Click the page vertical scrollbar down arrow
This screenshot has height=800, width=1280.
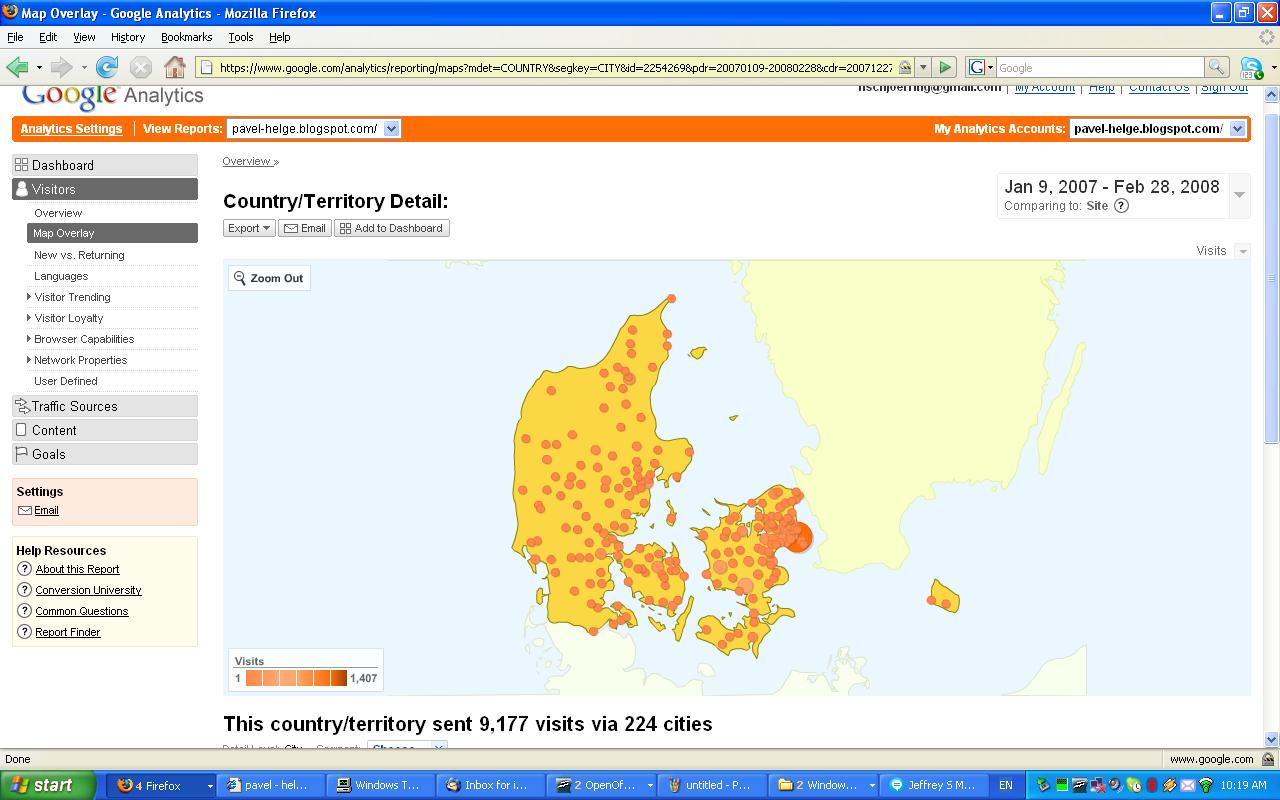(1272, 739)
